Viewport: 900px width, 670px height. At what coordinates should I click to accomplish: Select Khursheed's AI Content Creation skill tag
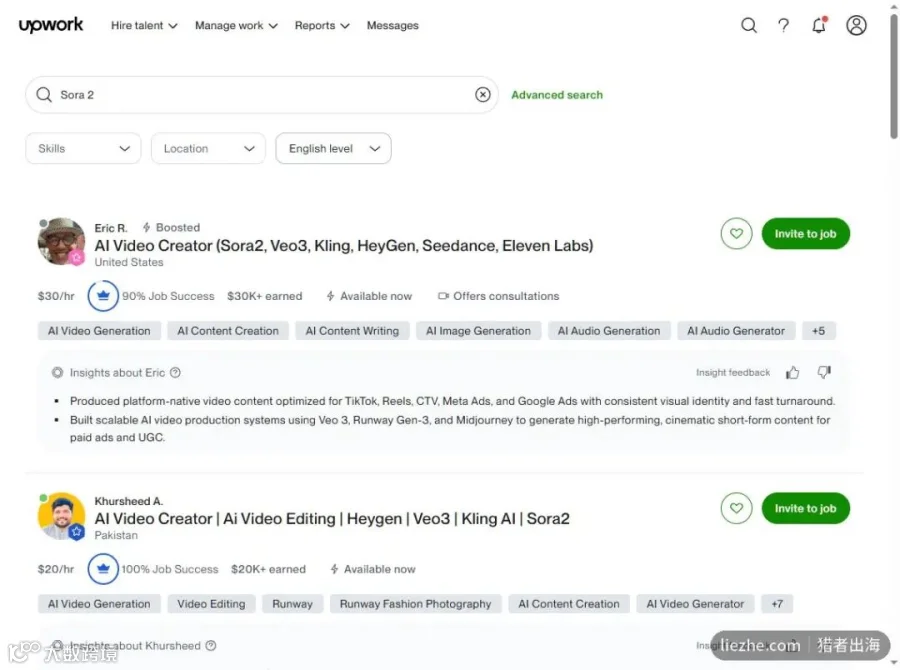pos(569,604)
